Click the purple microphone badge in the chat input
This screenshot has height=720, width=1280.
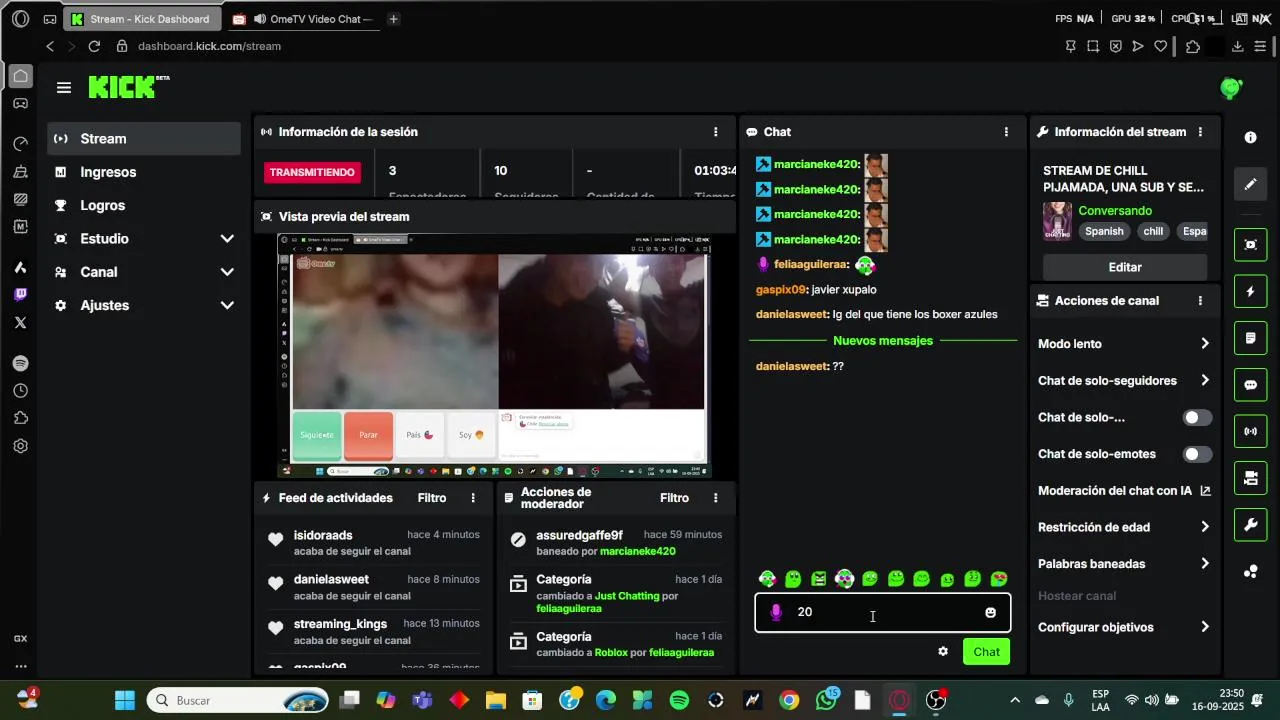coord(776,612)
